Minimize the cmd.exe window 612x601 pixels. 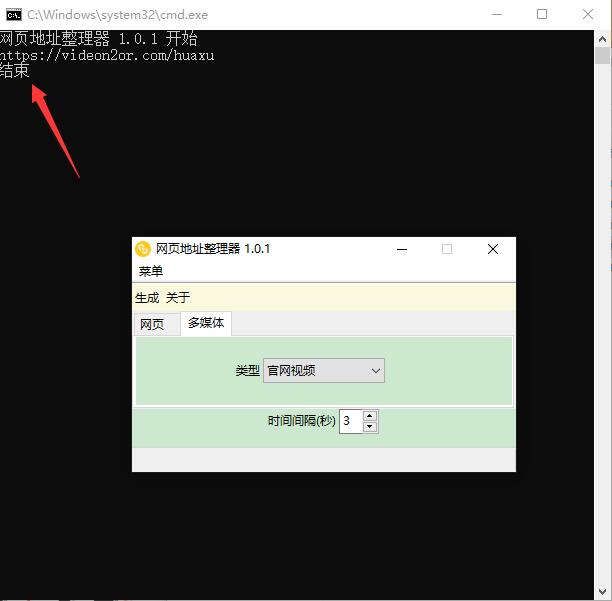pos(497,14)
